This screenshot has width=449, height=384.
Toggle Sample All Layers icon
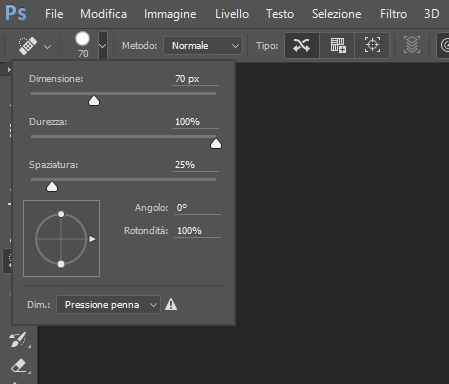click(x=412, y=45)
